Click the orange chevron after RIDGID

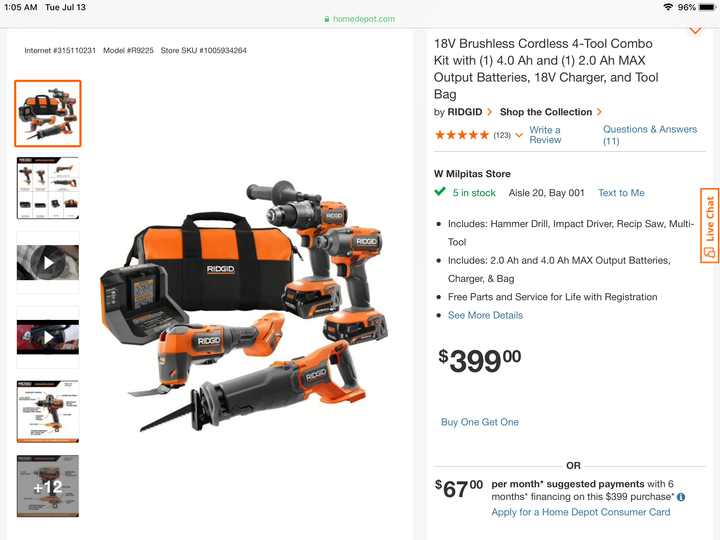point(489,112)
